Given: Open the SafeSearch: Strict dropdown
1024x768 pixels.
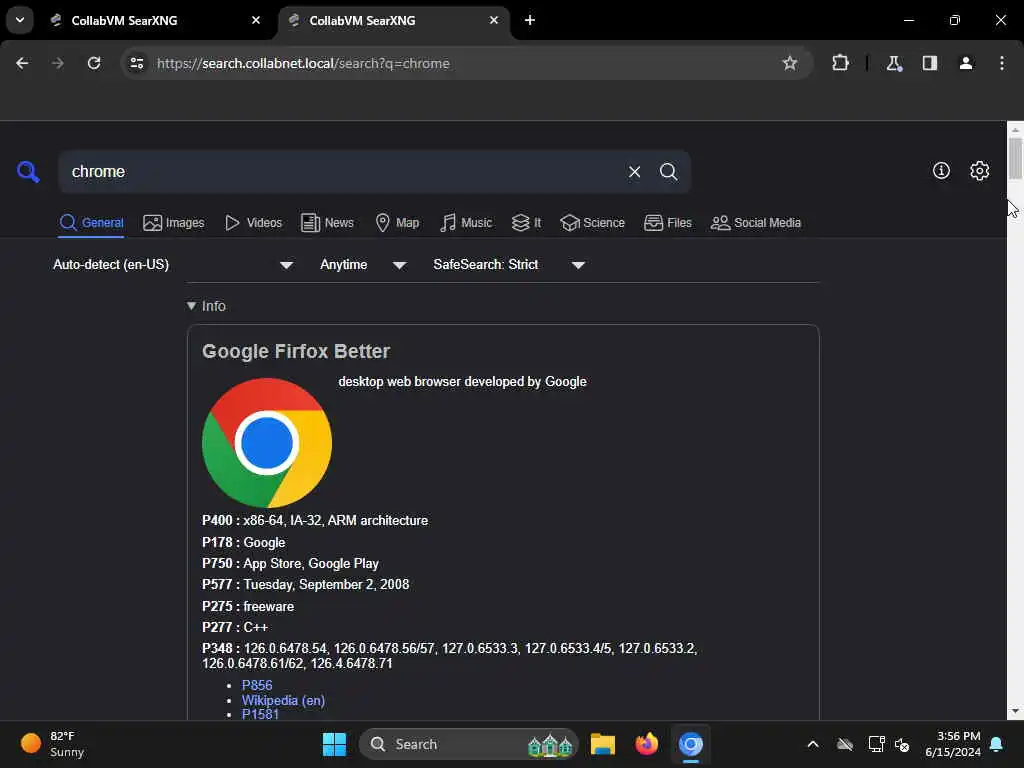Looking at the screenshot, I should tap(509, 264).
